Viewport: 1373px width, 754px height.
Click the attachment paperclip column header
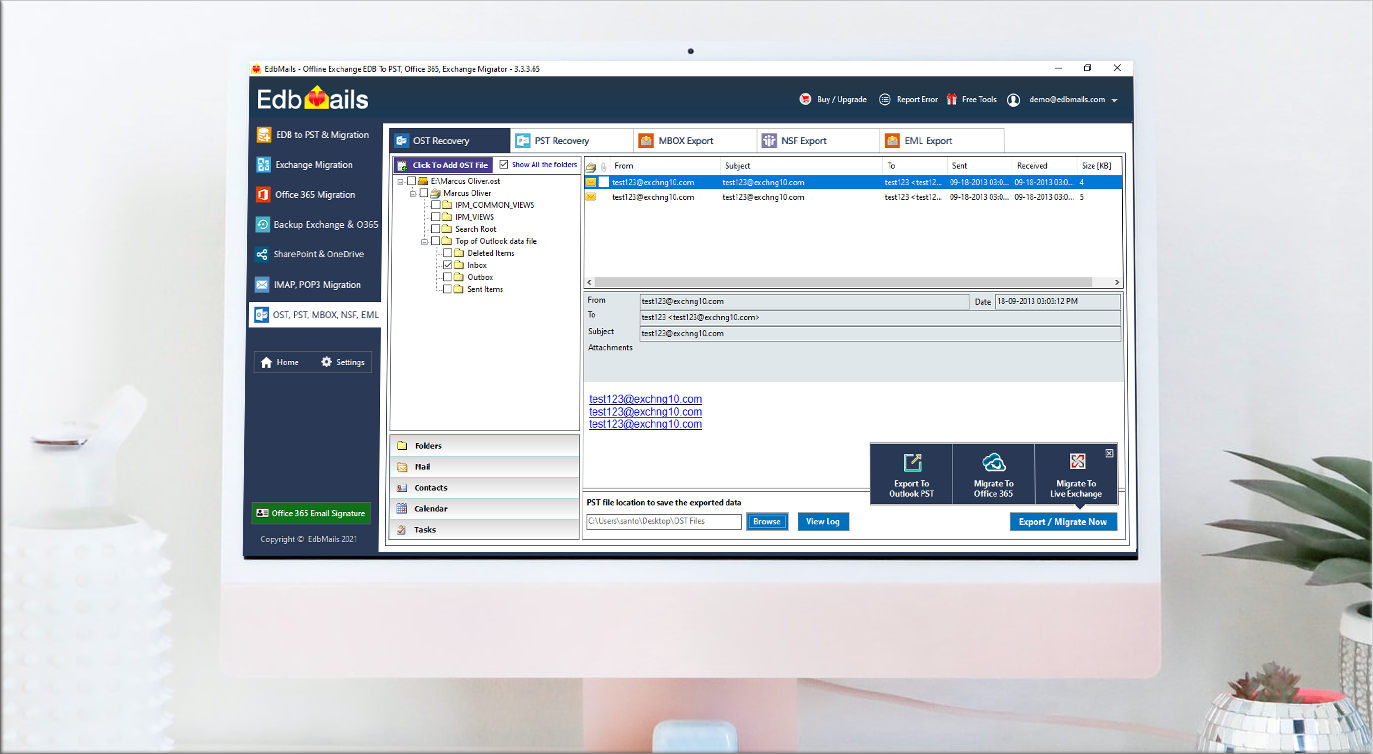pos(603,166)
